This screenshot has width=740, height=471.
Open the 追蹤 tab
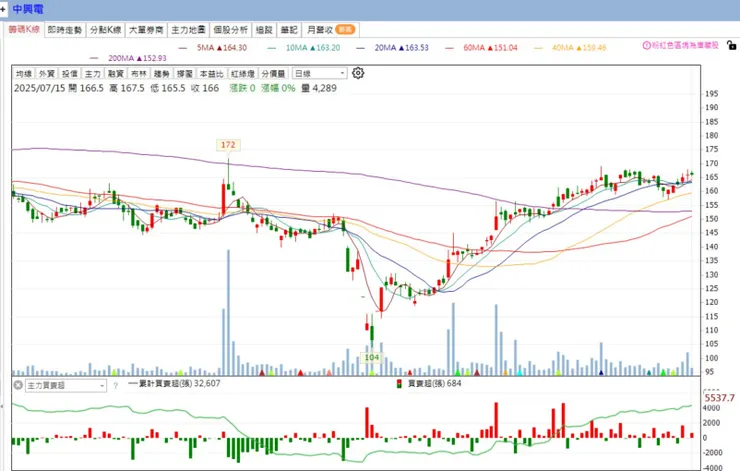click(x=264, y=30)
